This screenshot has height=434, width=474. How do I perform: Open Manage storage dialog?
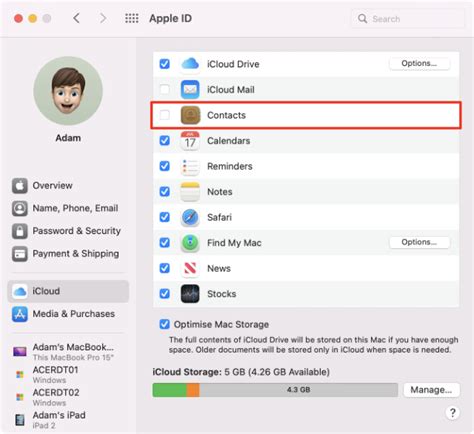point(431,390)
